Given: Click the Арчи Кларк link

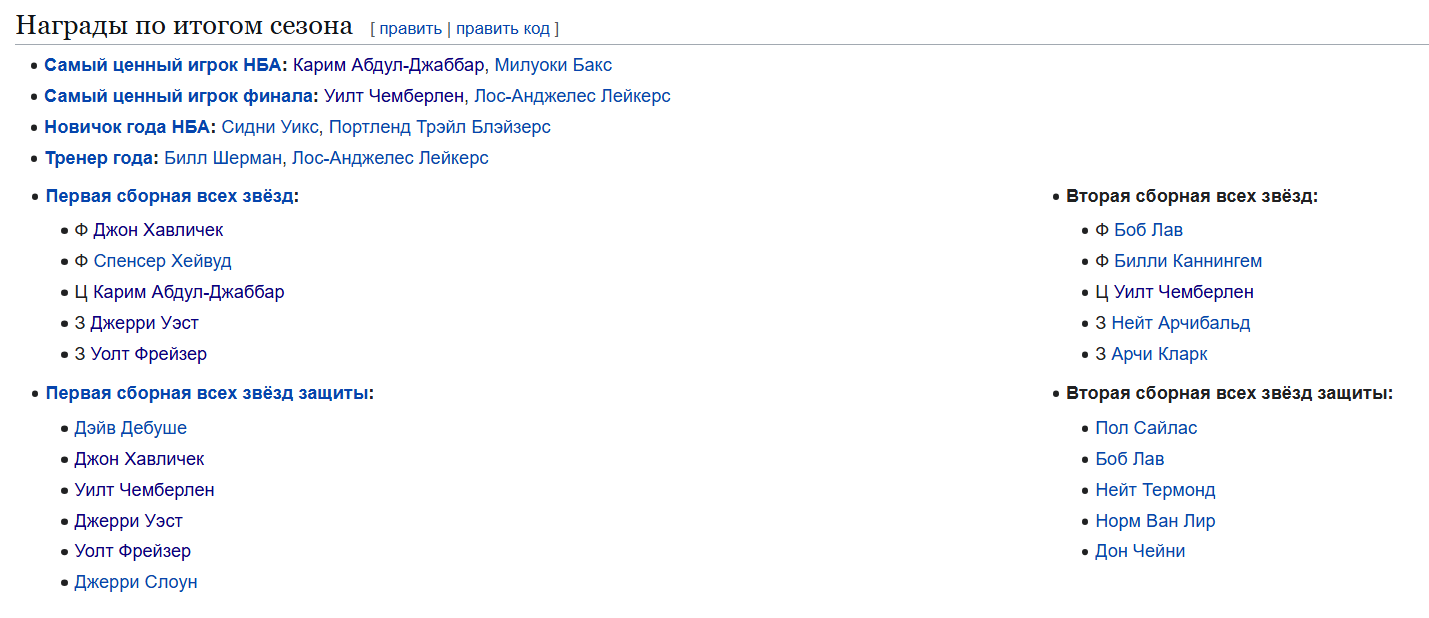Looking at the screenshot, I should pyautogui.click(x=1159, y=354).
